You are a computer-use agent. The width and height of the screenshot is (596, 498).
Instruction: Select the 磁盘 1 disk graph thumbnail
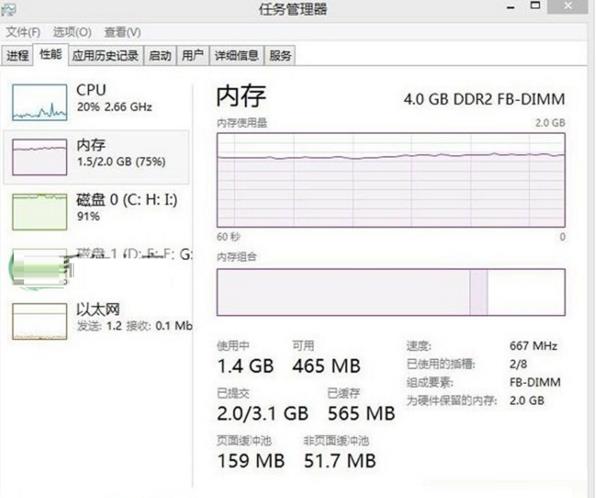pyautogui.click(x=40, y=267)
